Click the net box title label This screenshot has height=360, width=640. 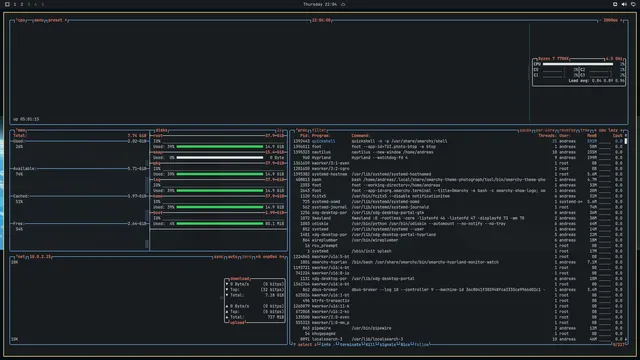20,257
